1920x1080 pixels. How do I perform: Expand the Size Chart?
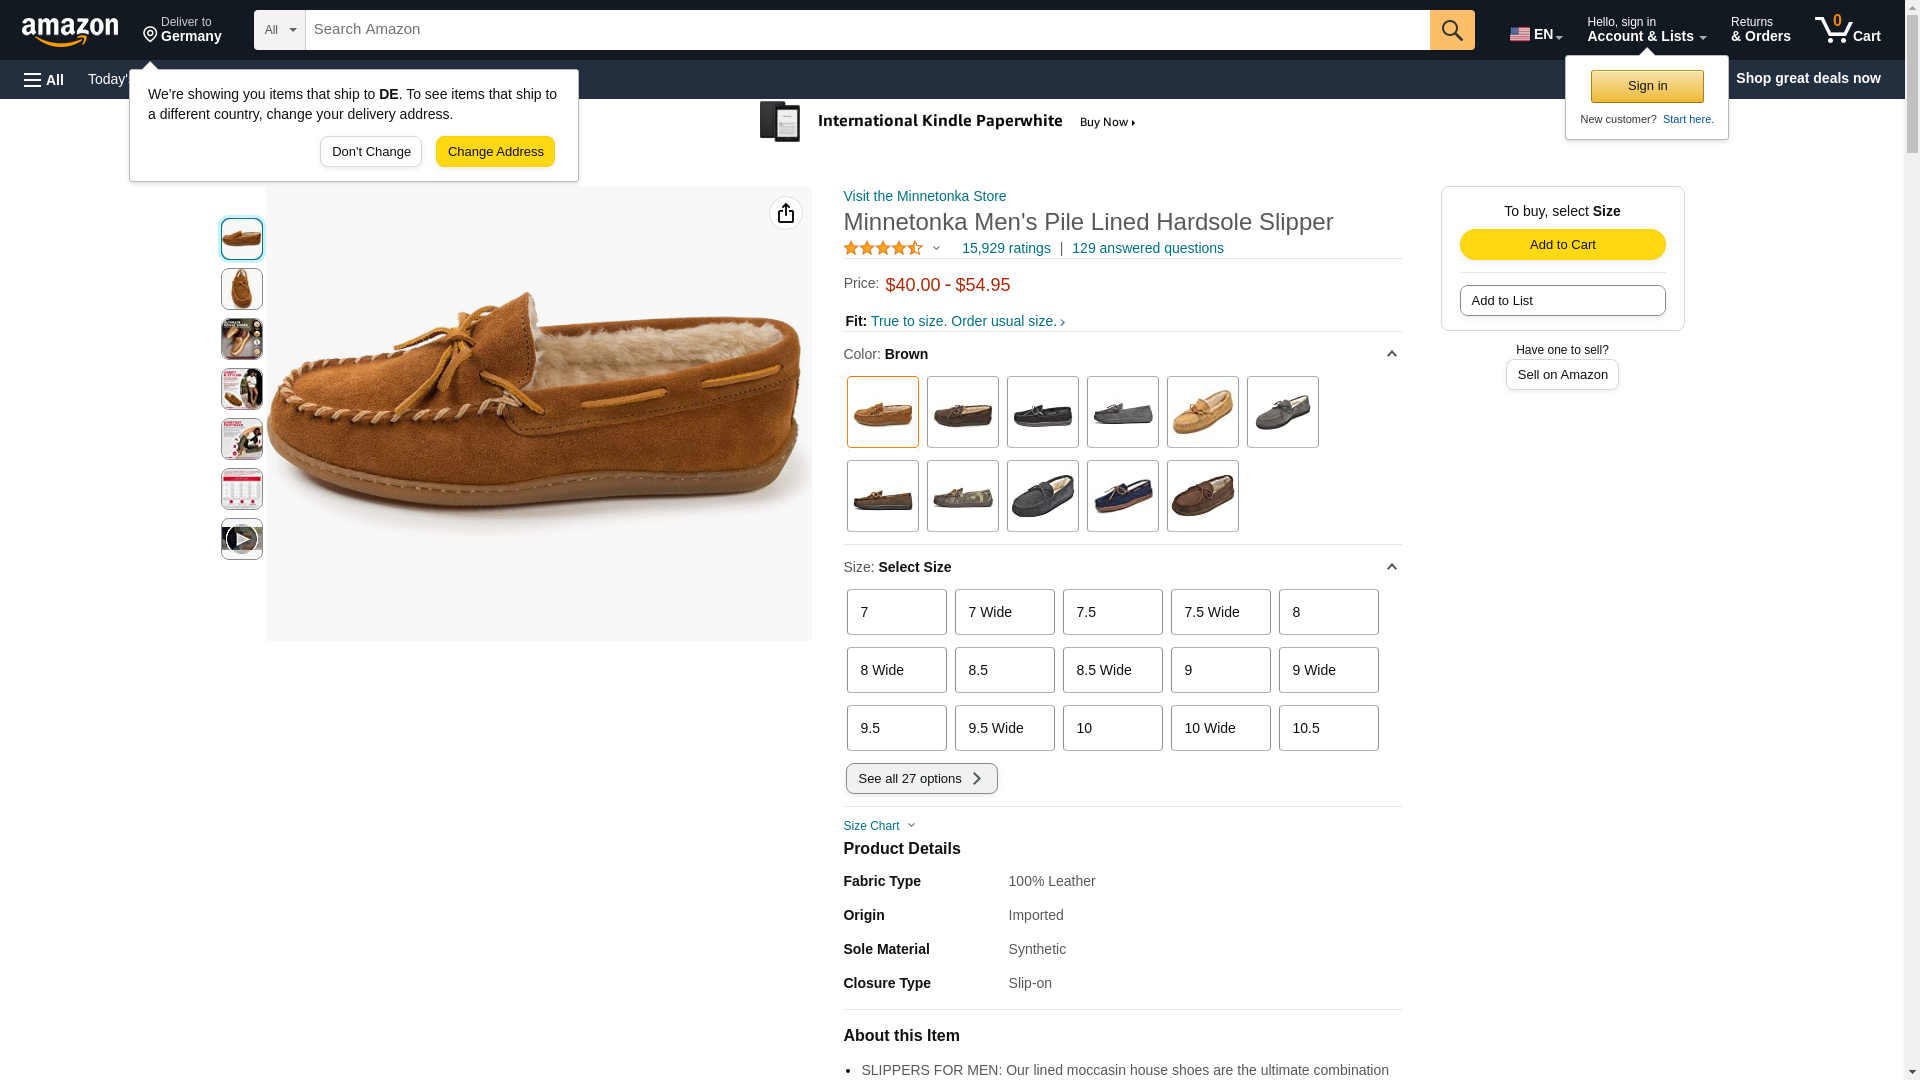(x=879, y=826)
